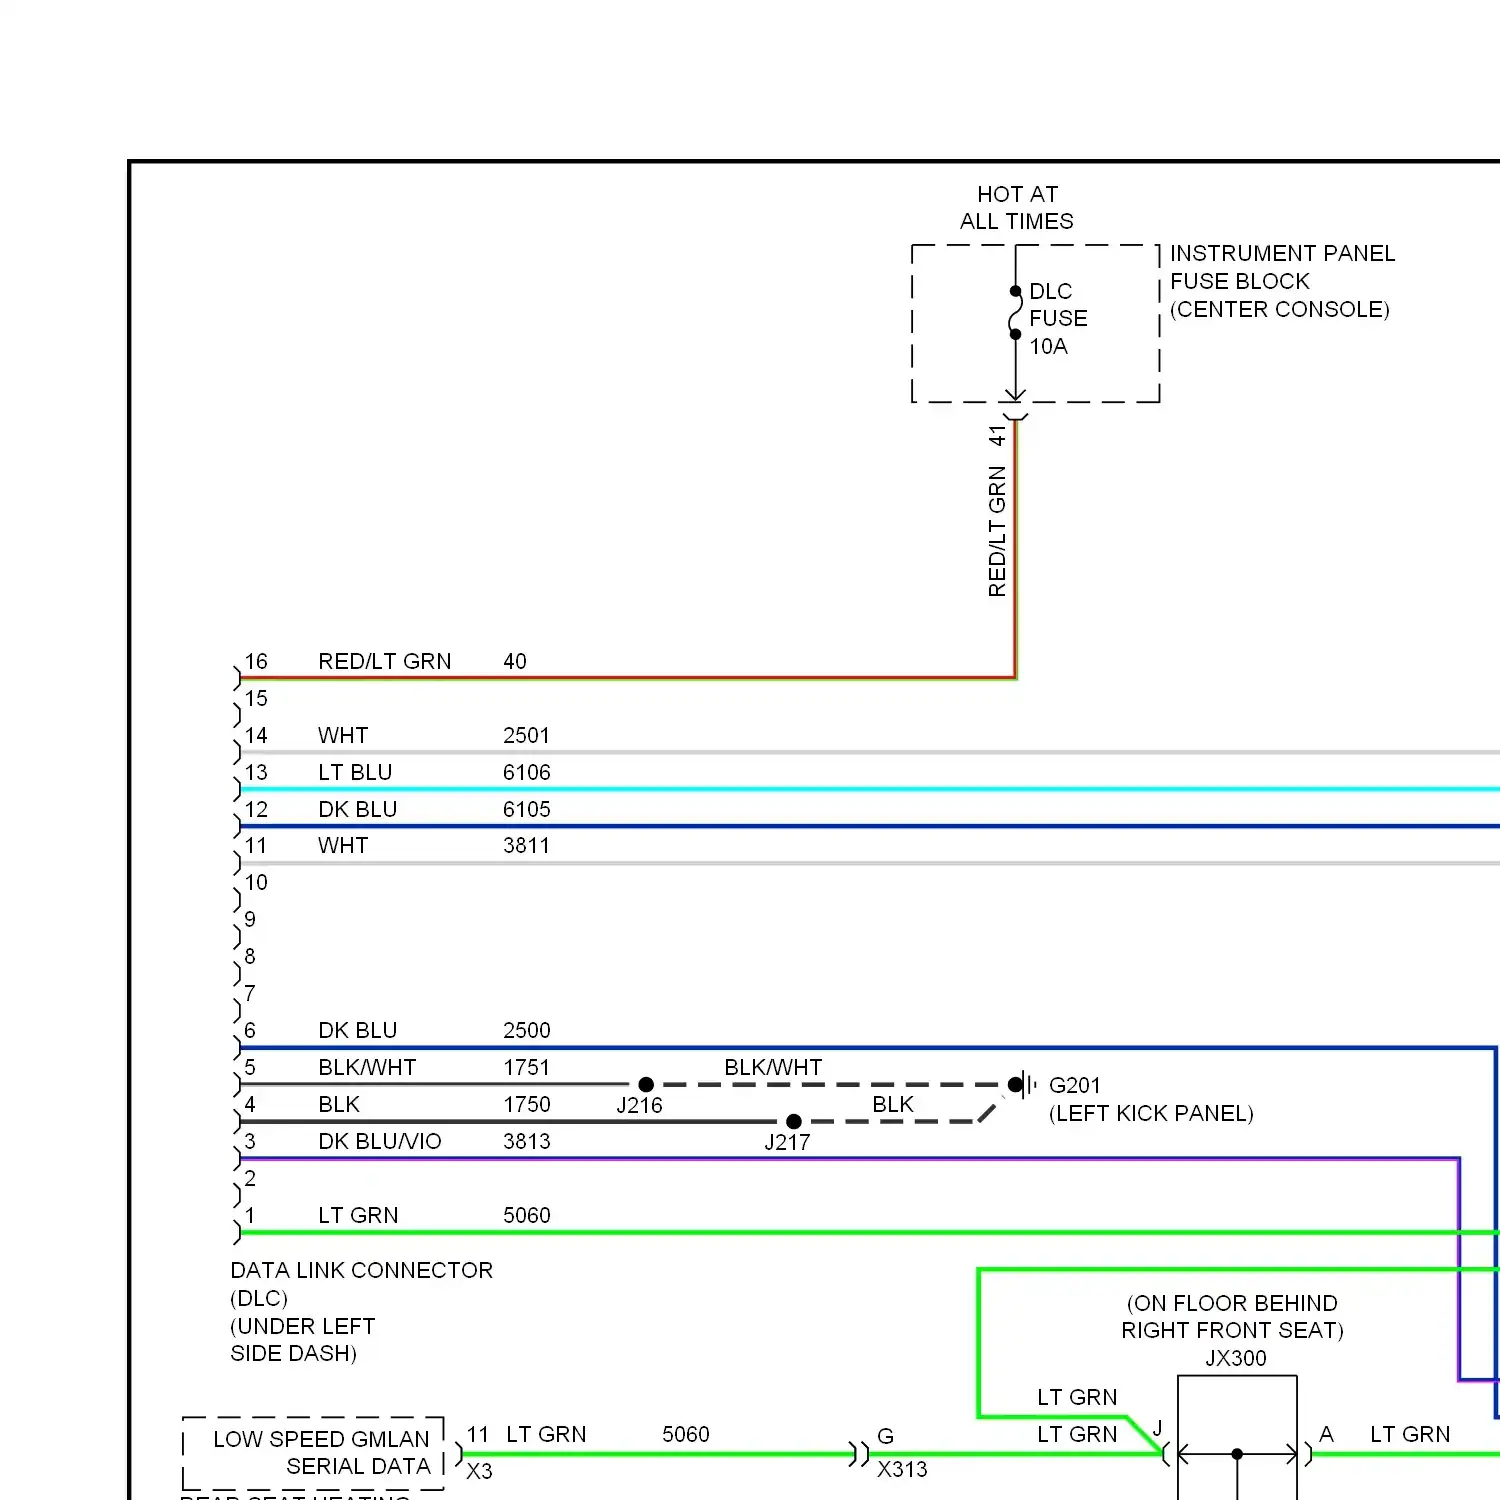Click the 'X313' connector label

pyautogui.click(x=902, y=1469)
